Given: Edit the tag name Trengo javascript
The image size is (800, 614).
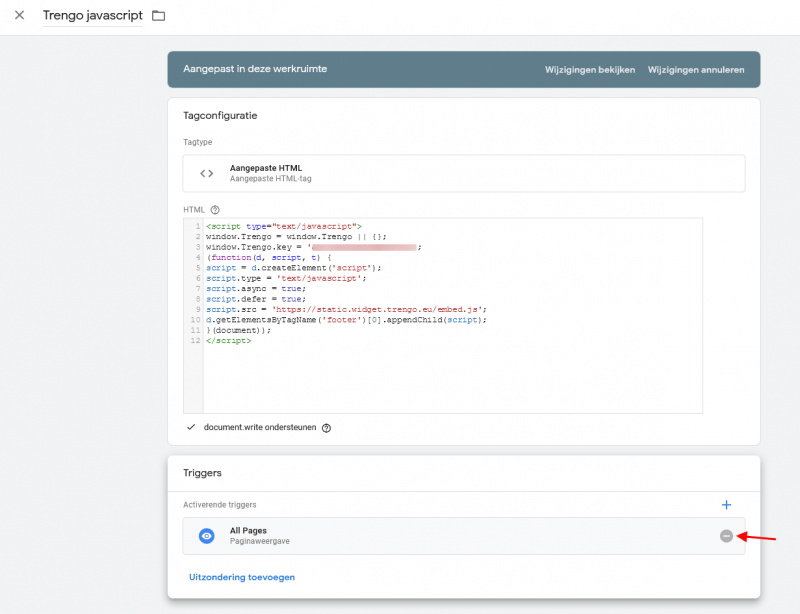Looking at the screenshot, I should point(92,15).
